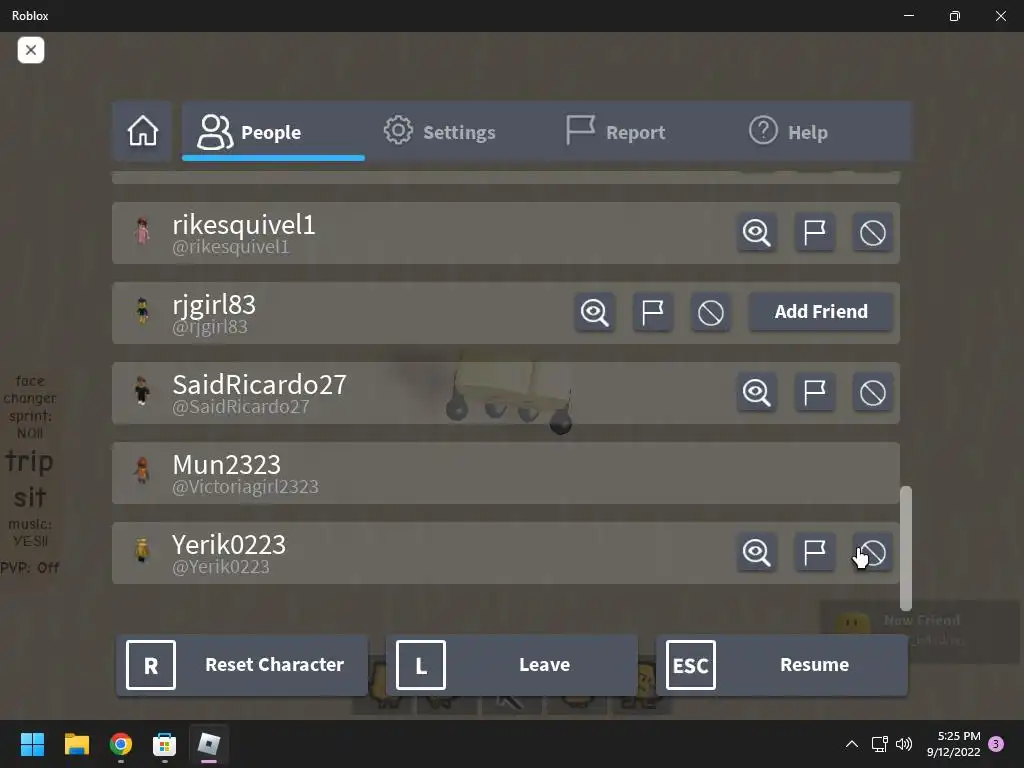Open the Settings tab

439,131
